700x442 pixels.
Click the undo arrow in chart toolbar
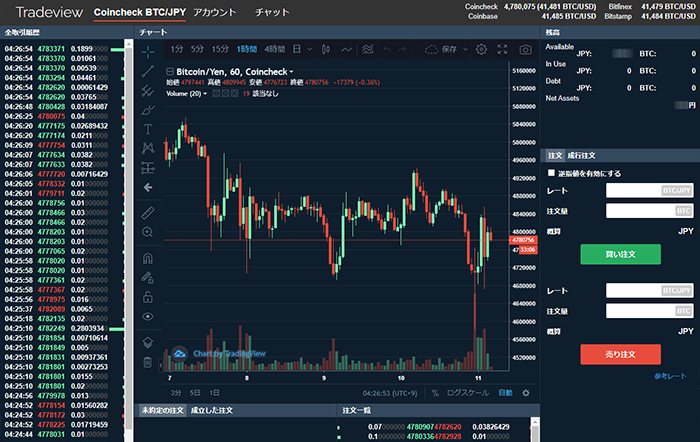(387, 50)
